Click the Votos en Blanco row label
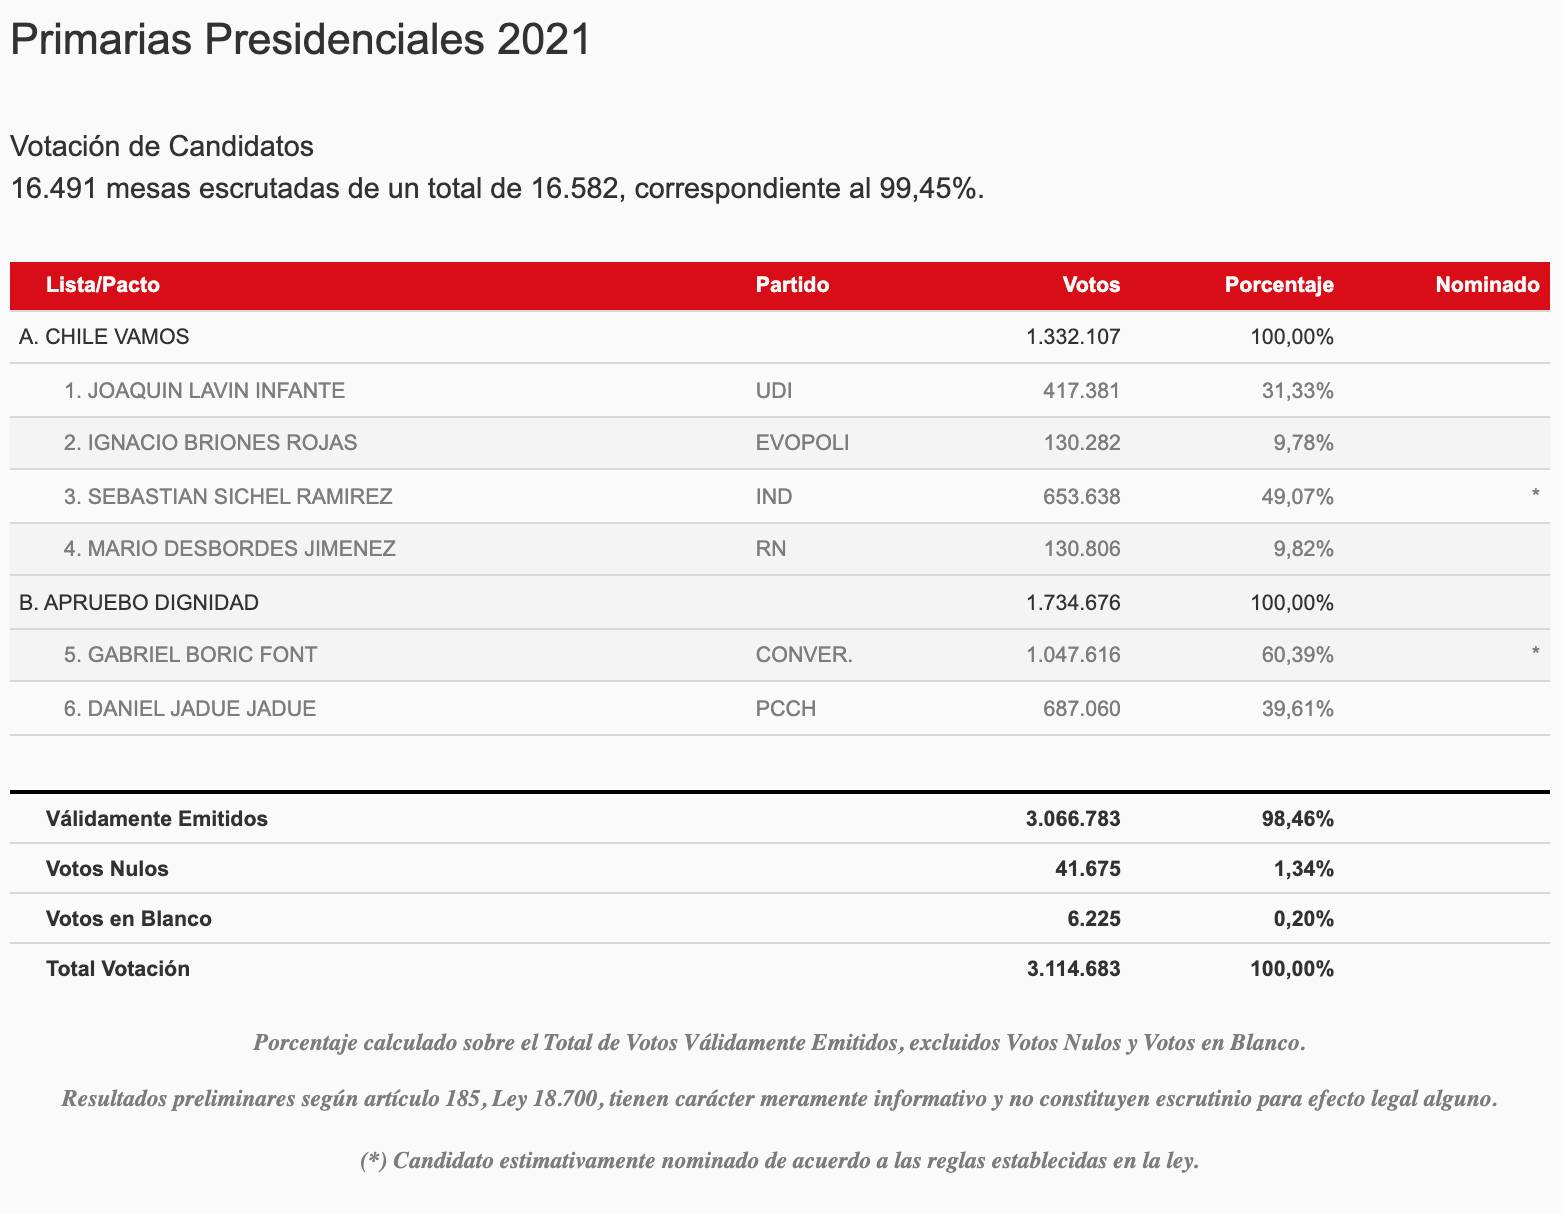 [129, 919]
